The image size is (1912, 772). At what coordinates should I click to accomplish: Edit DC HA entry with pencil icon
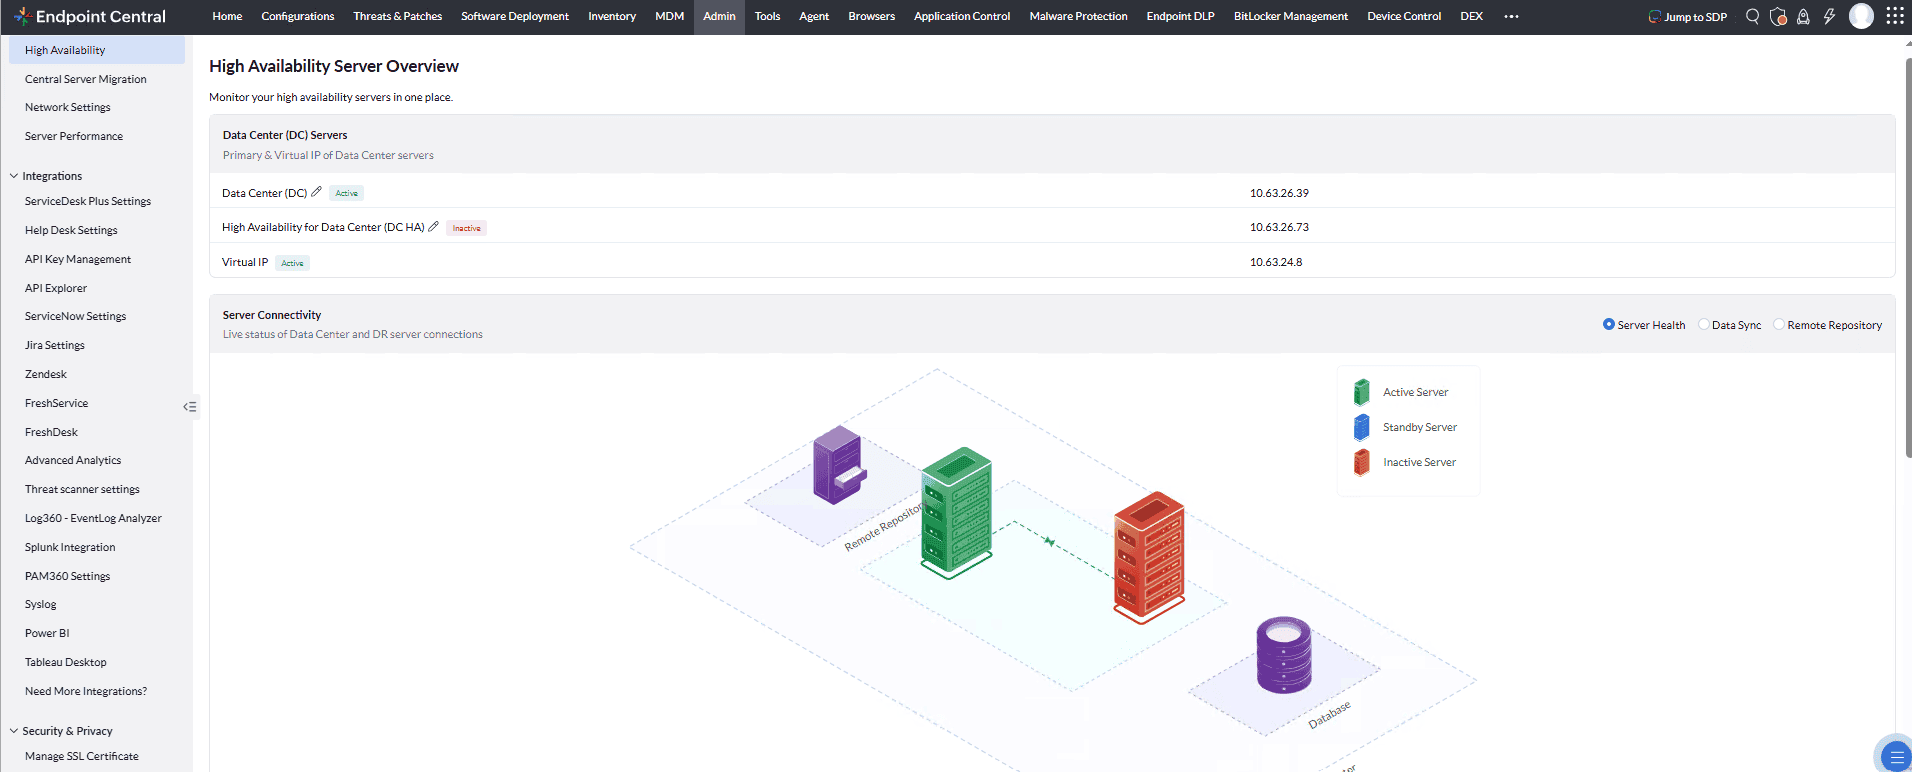[434, 227]
